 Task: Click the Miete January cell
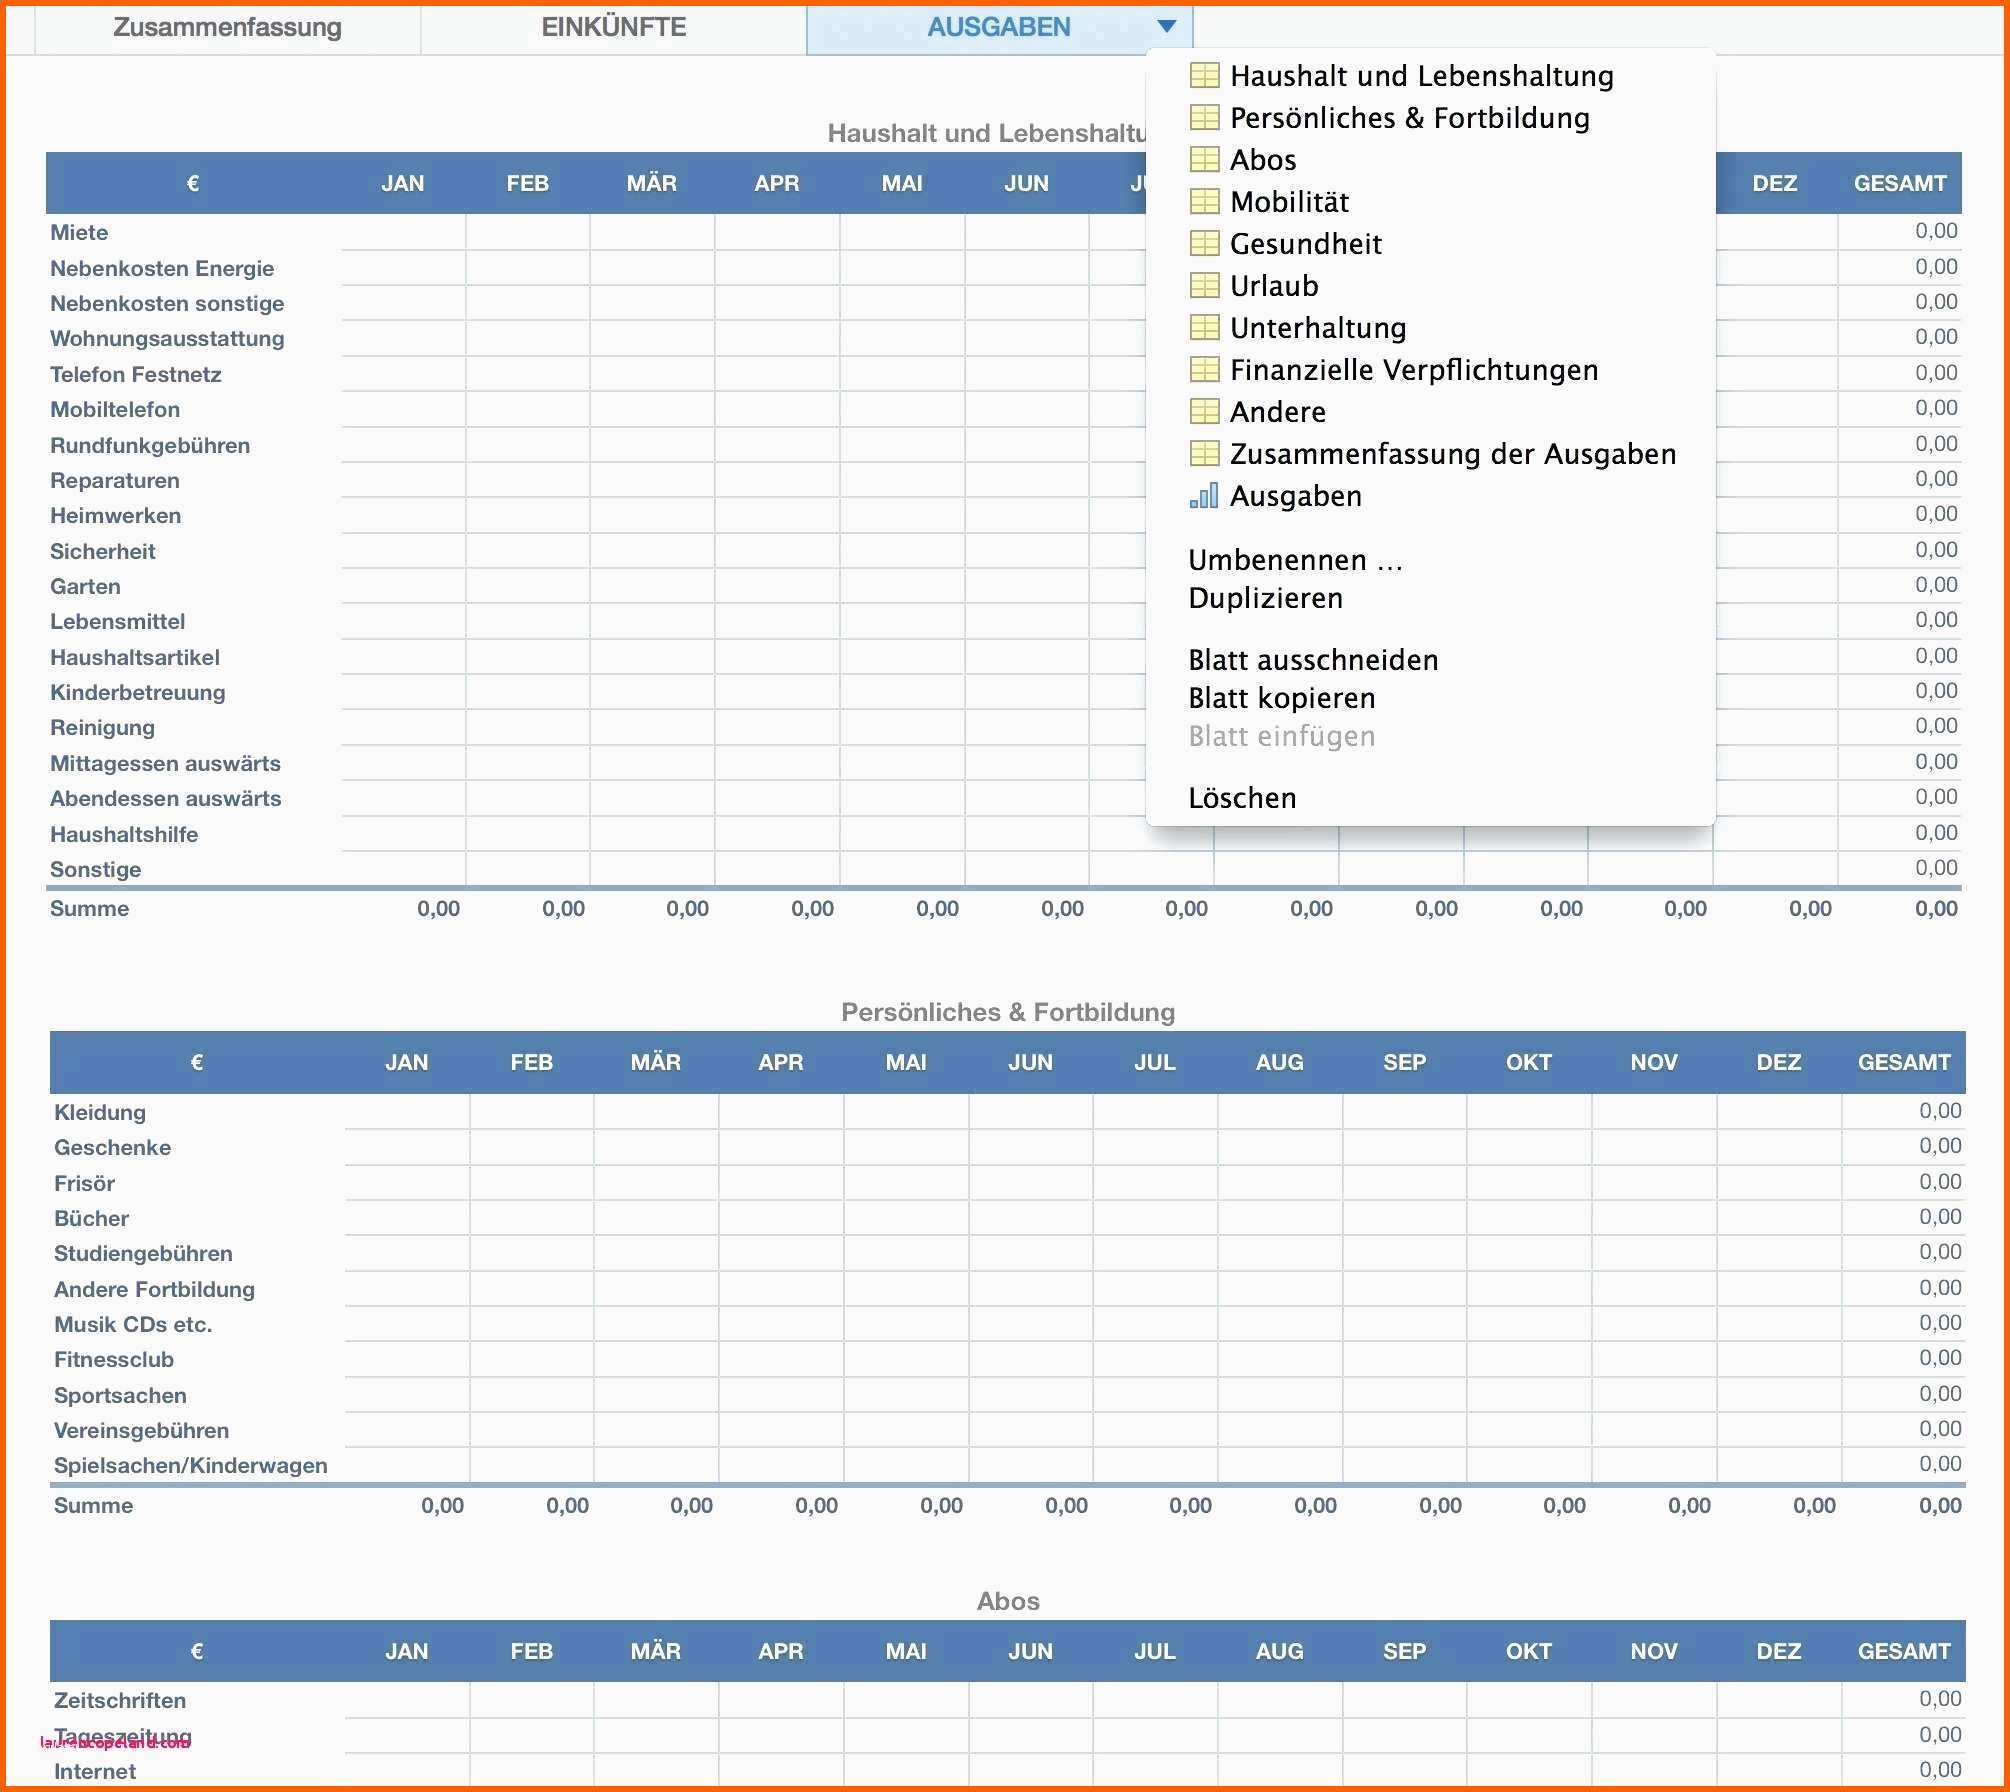click(403, 232)
